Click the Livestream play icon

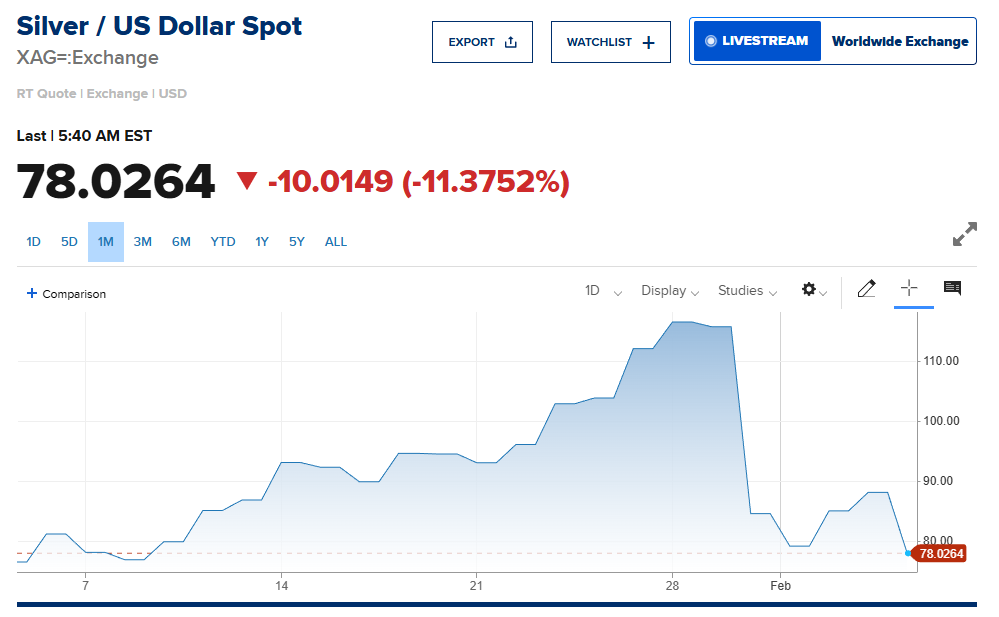tap(711, 41)
